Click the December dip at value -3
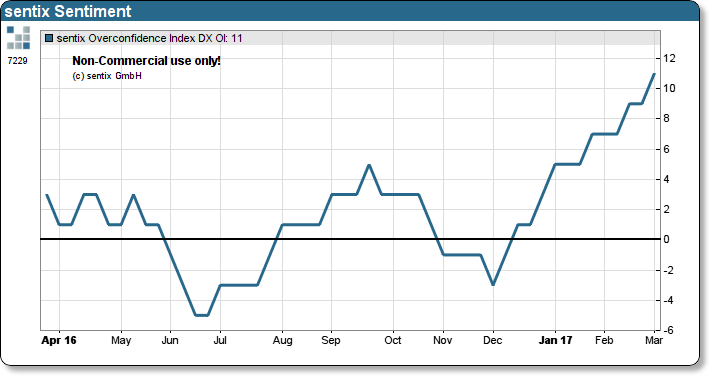 click(493, 284)
